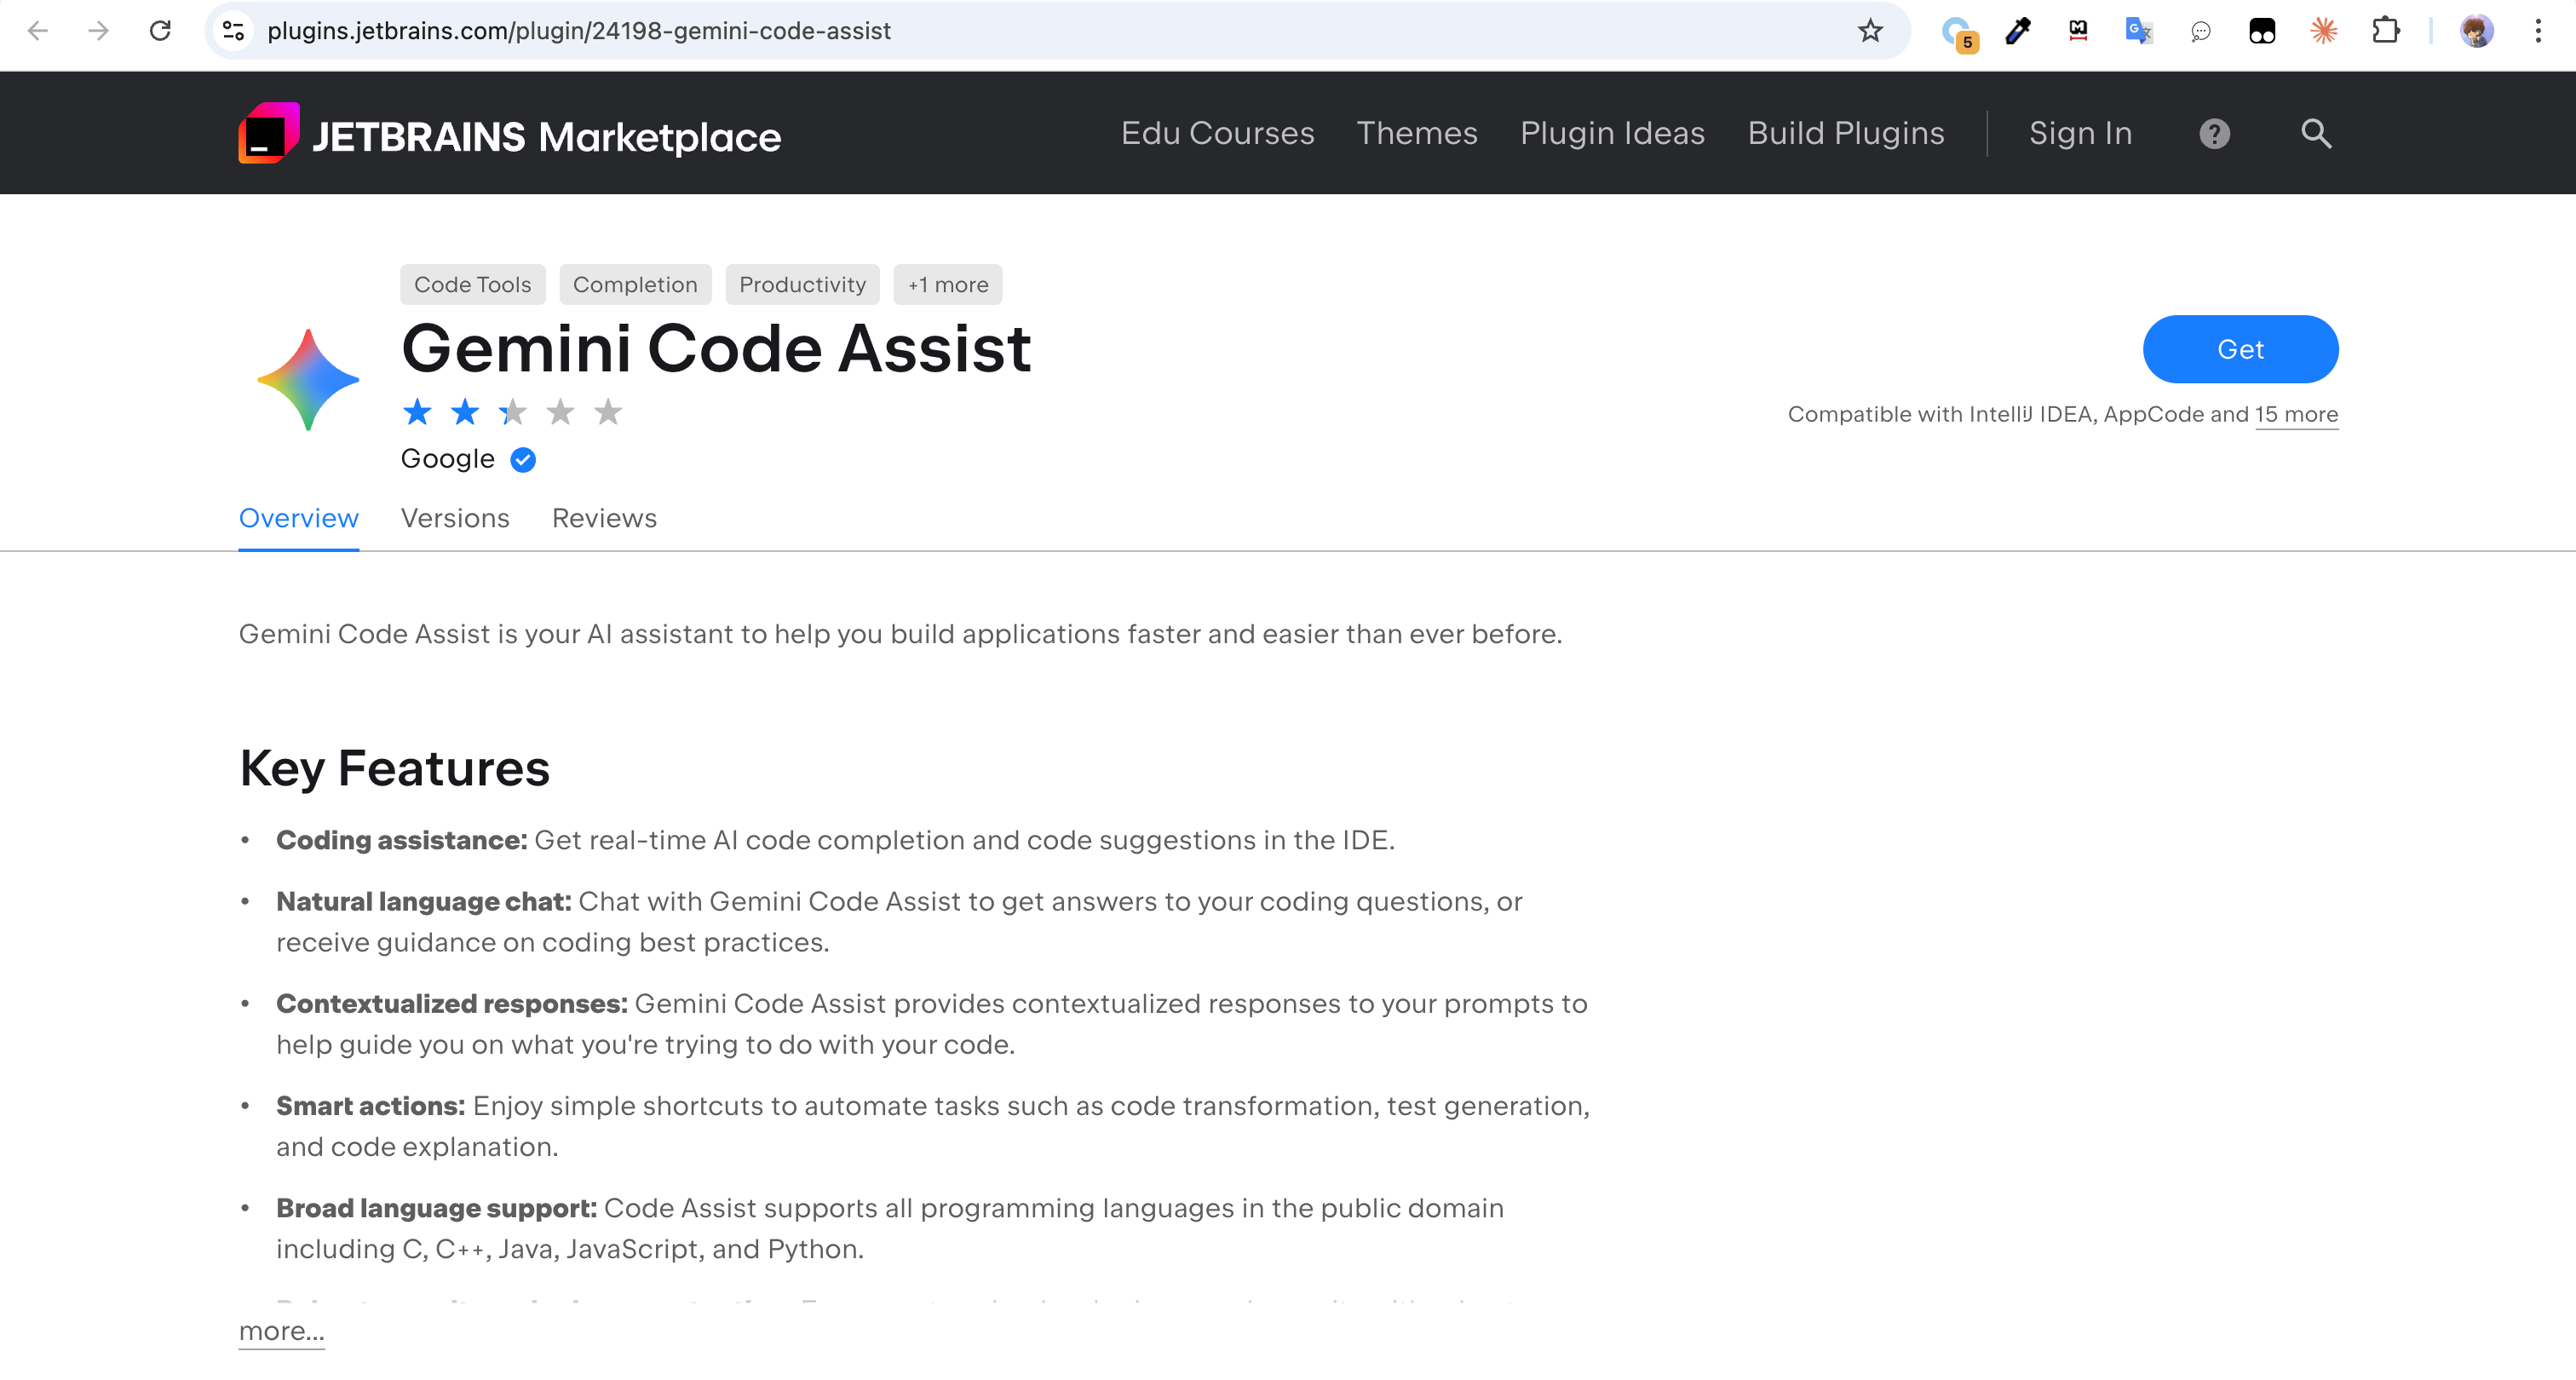
Task: Expand the '+1 more' category tag
Action: [x=947, y=285]
